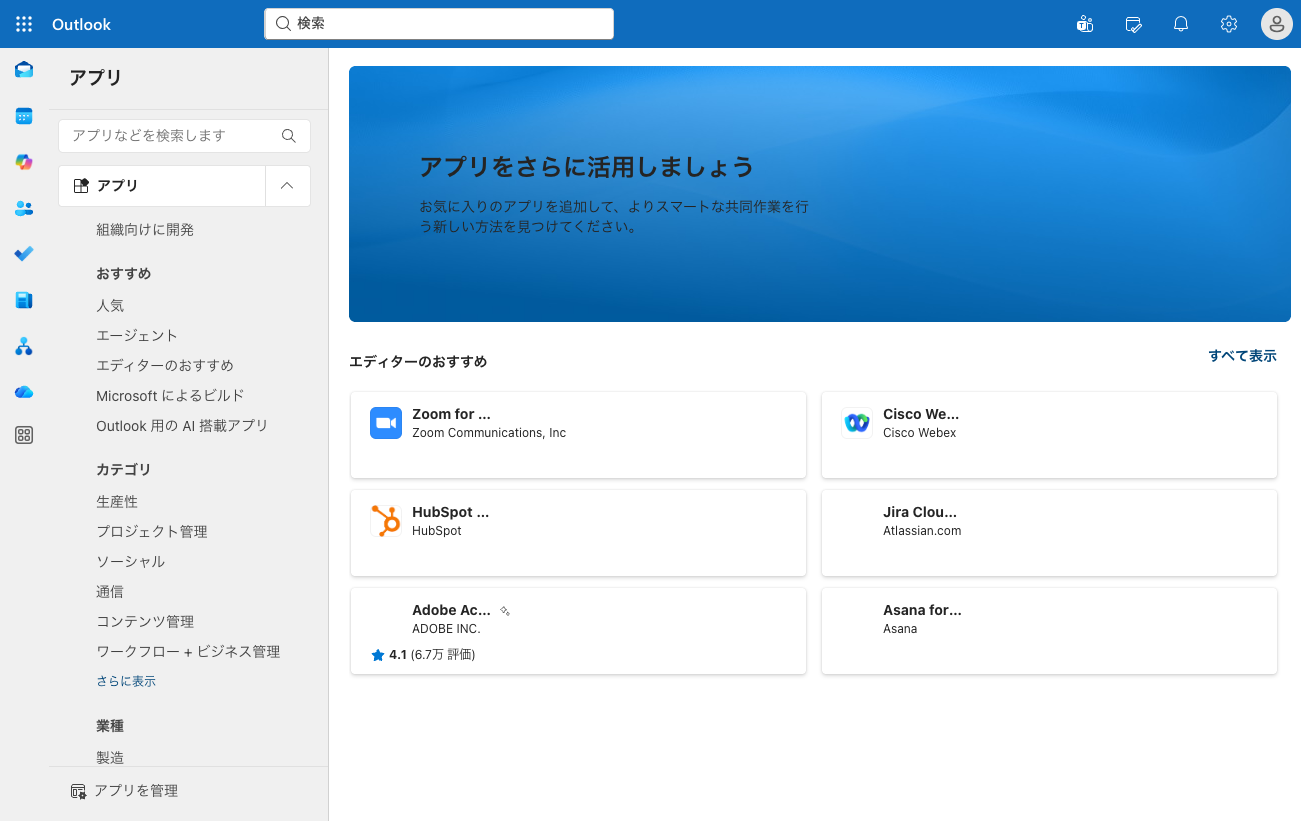Open the notifications bell
Image resolution: width=1301 pixels, height=821 pixels.
click(1181, 24)
